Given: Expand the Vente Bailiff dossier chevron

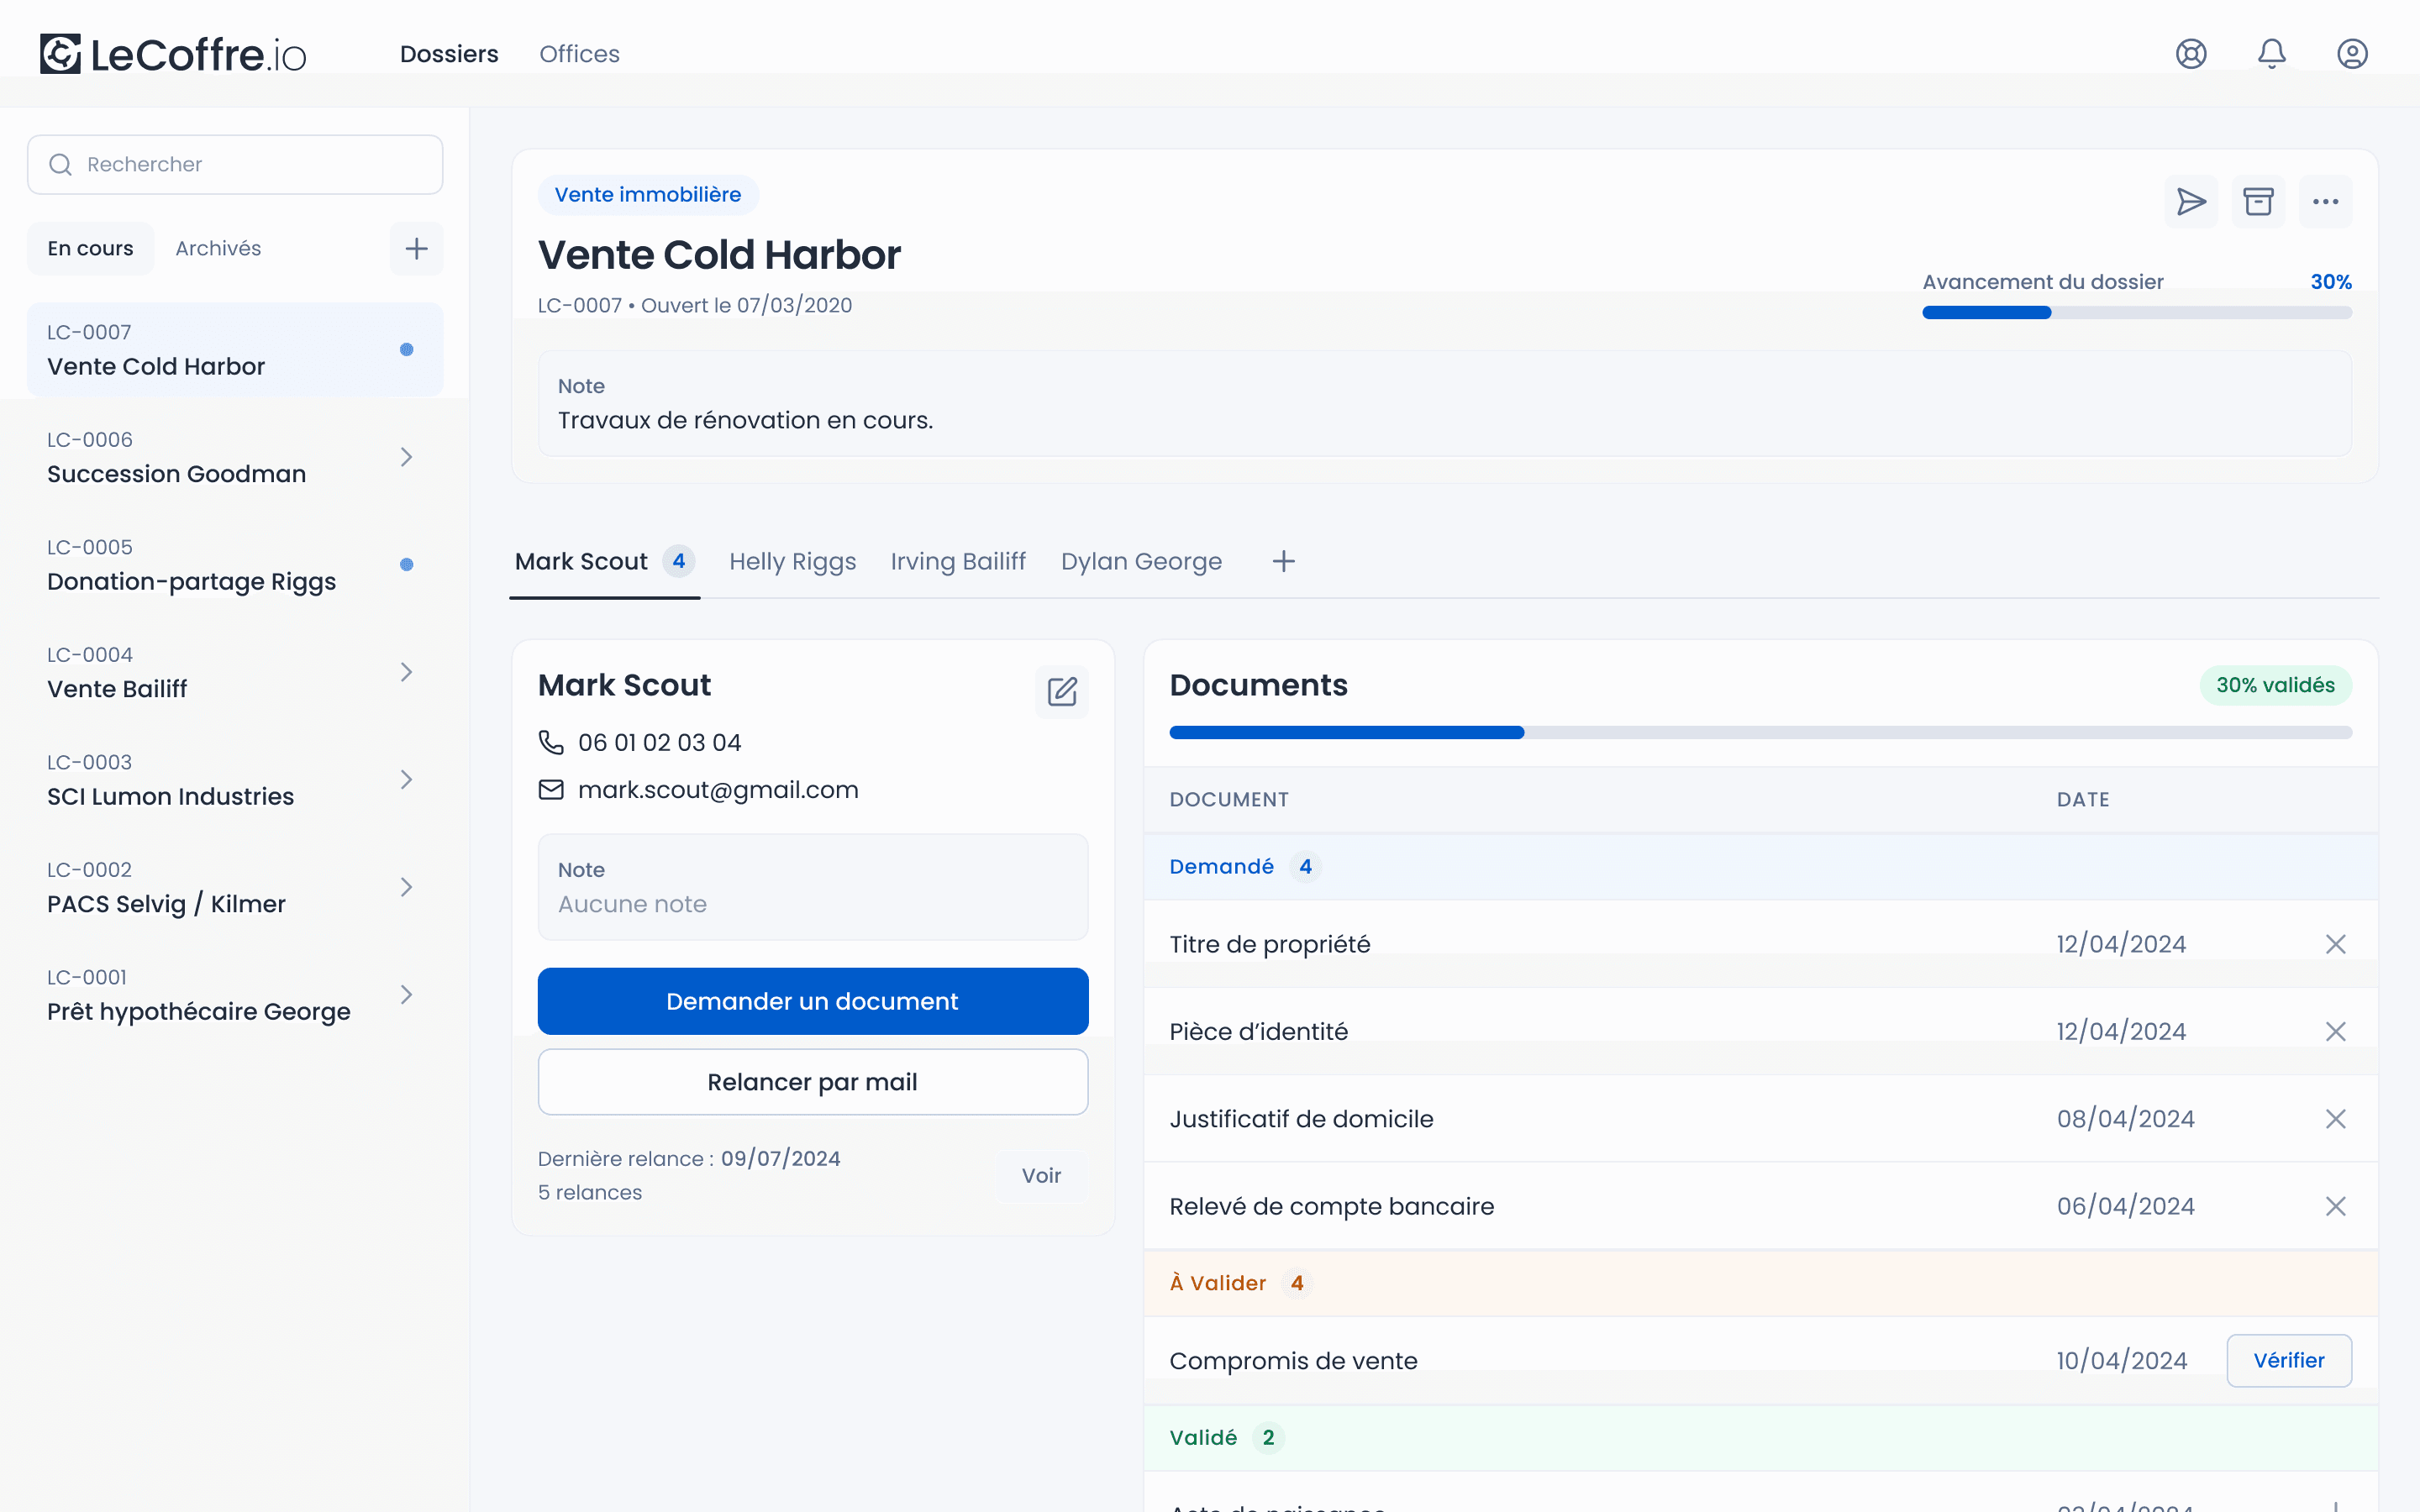Looking at the screenshot, I should (406, 672).
